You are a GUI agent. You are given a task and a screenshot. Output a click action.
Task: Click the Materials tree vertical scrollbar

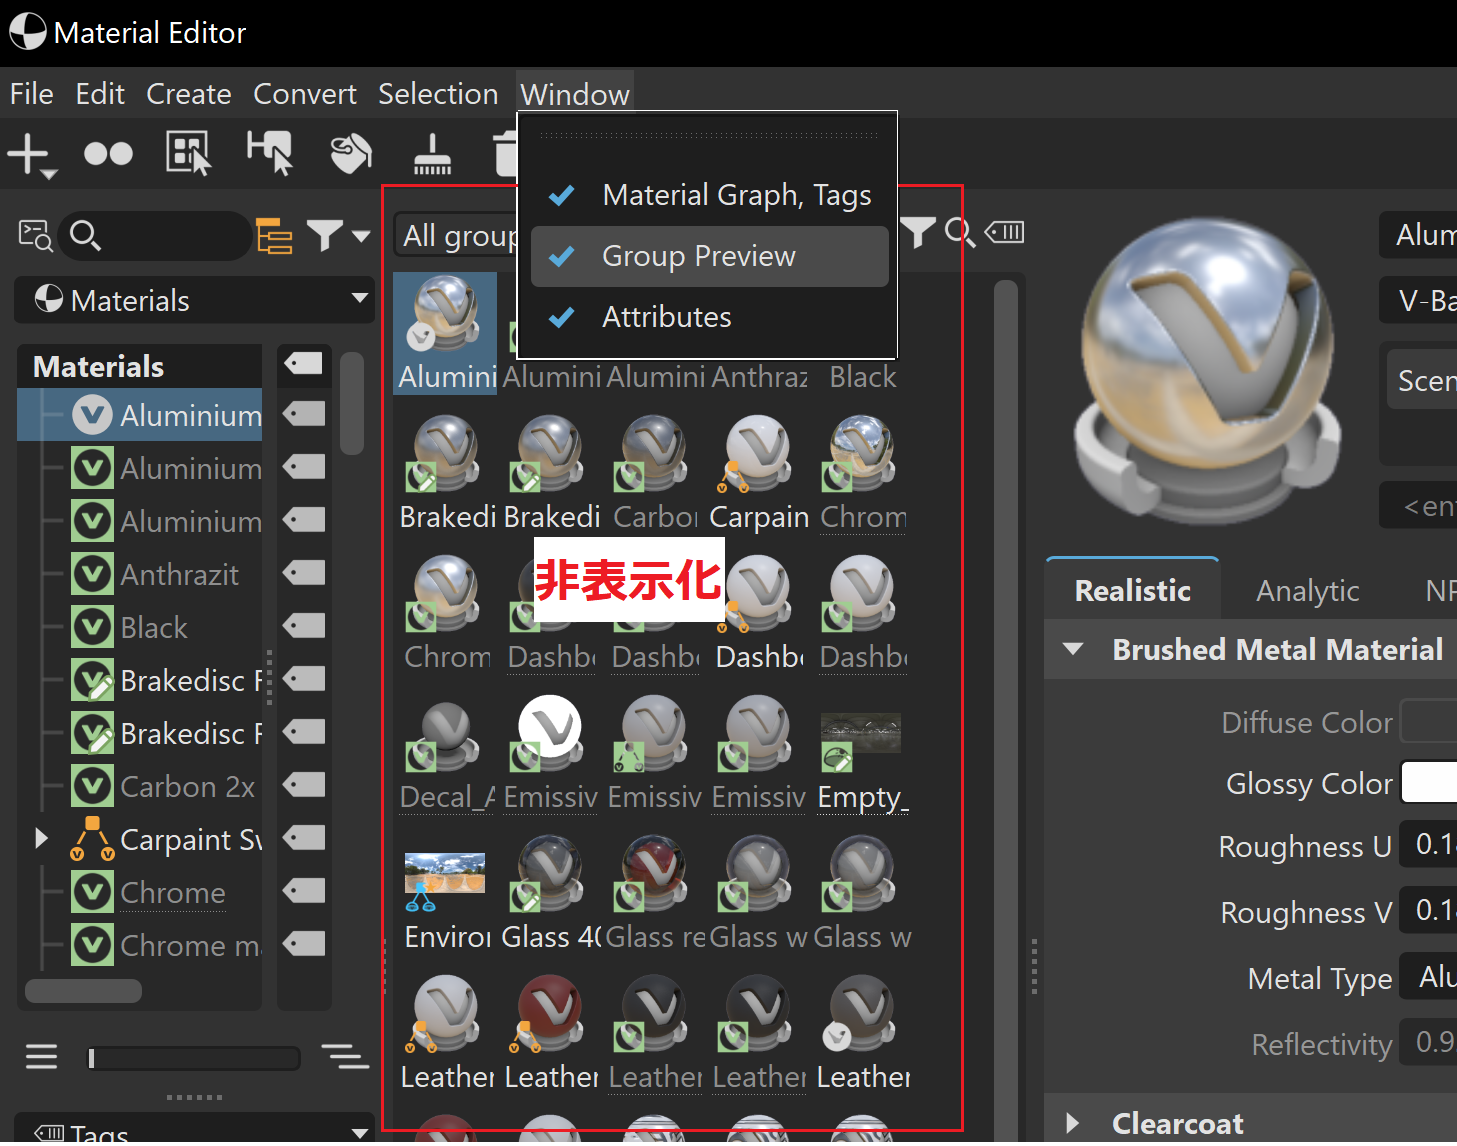351,403
